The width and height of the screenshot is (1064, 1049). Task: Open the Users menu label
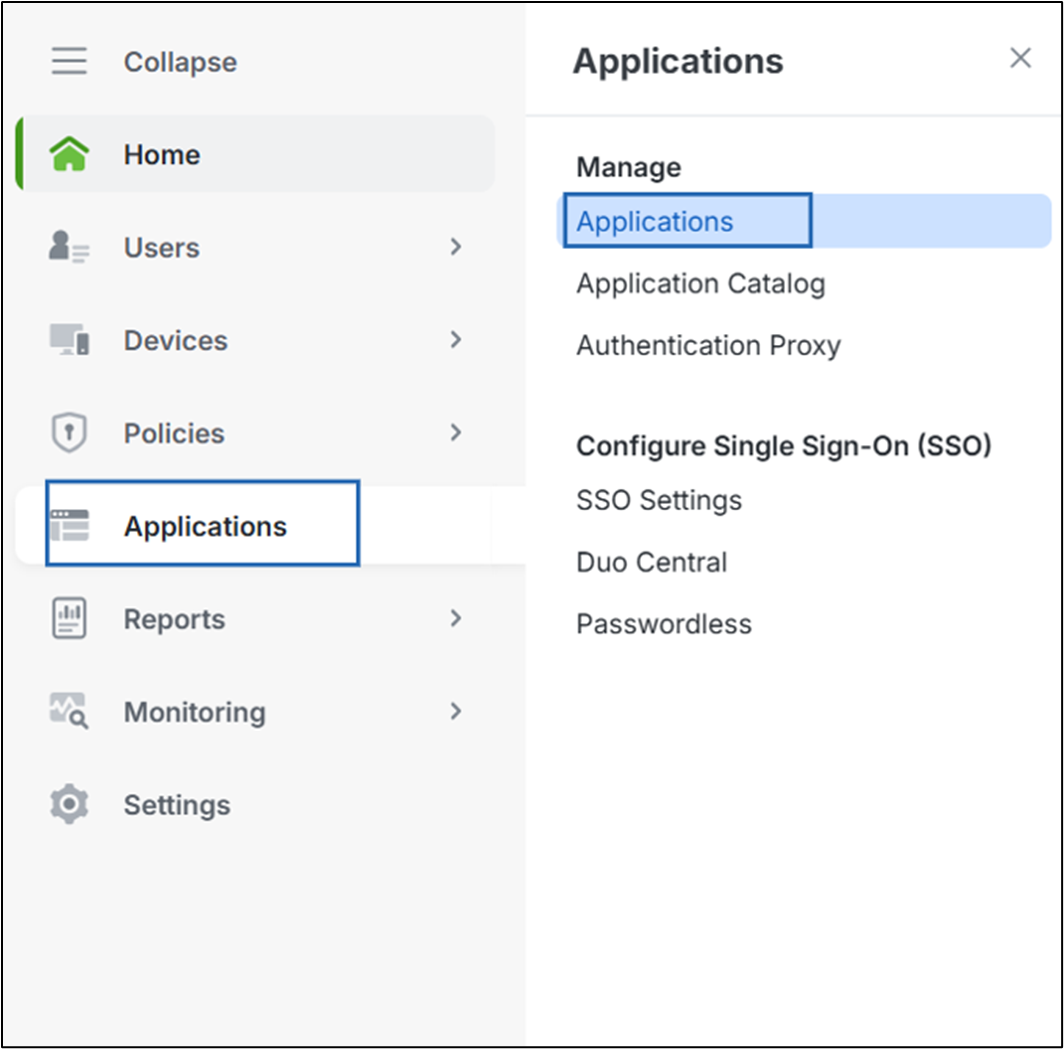tap(162, 248)
